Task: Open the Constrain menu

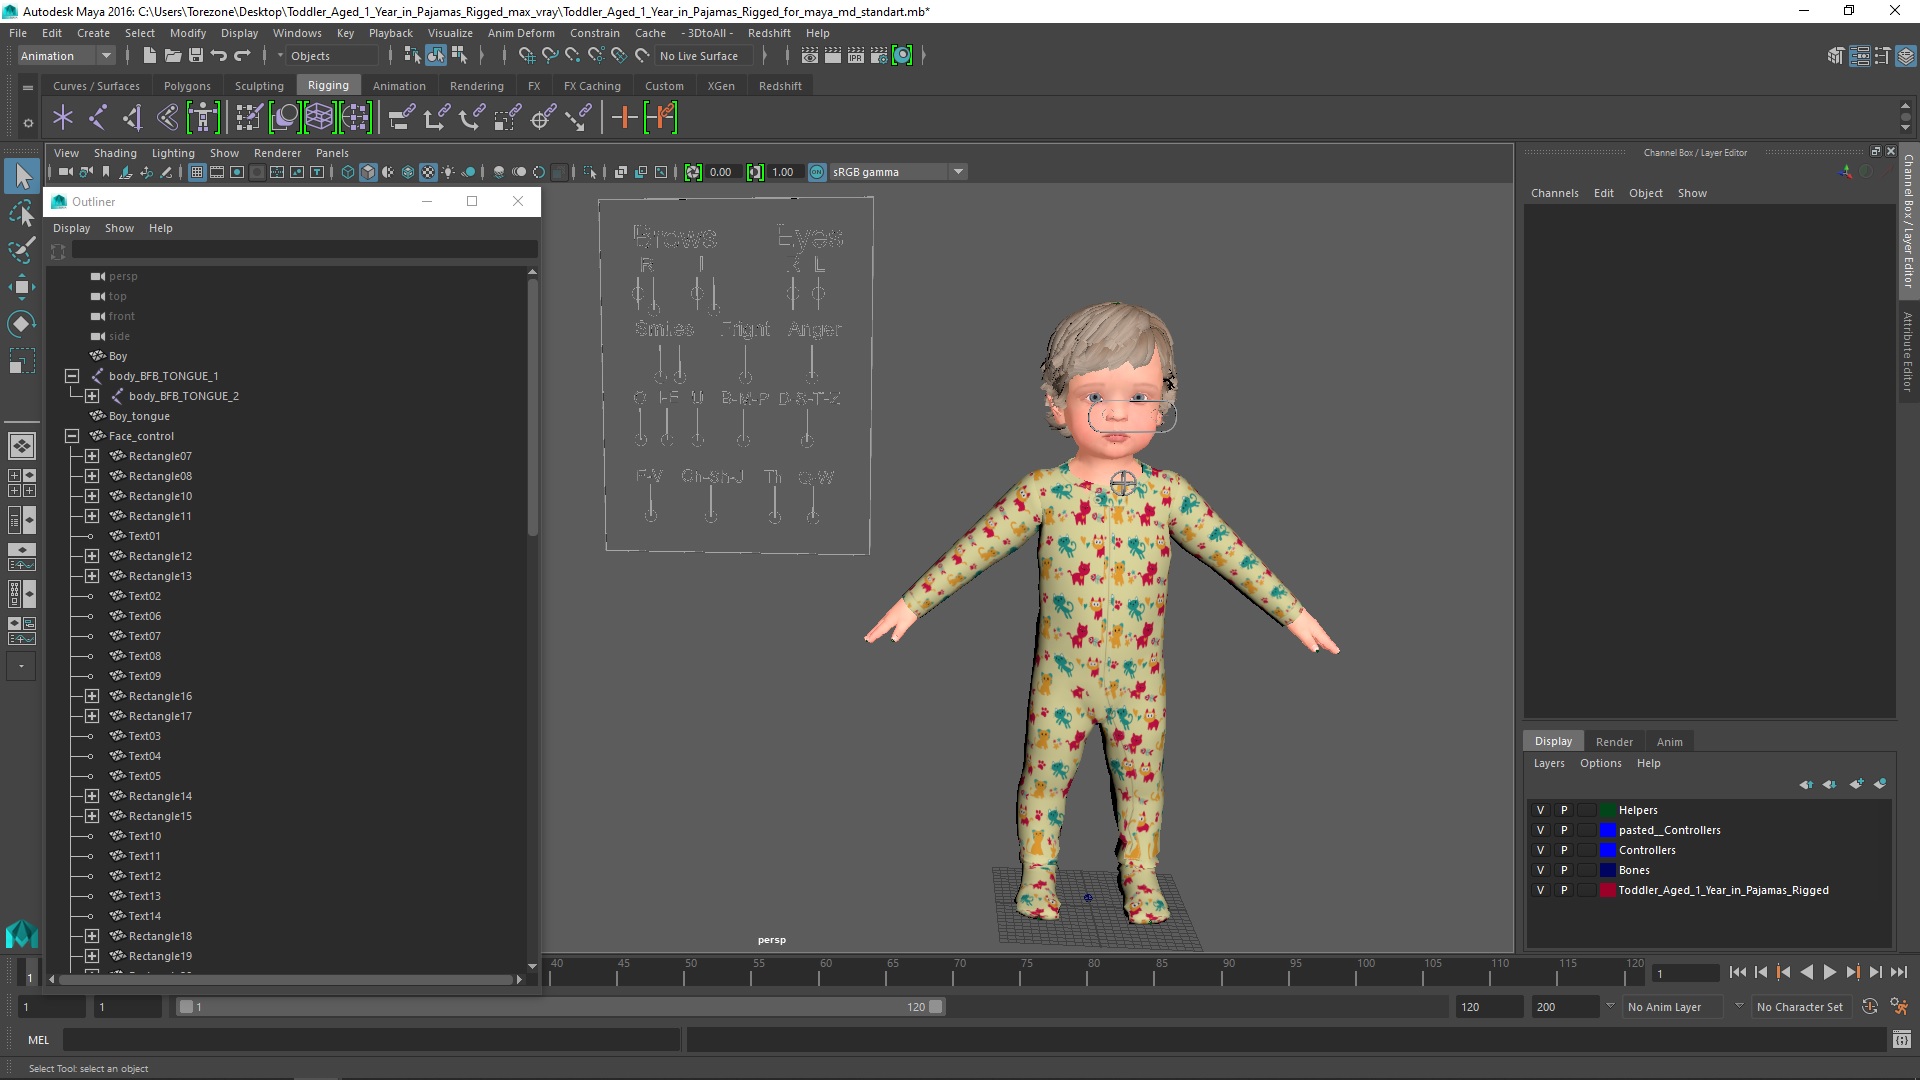Action: click(x=594, y=33)
